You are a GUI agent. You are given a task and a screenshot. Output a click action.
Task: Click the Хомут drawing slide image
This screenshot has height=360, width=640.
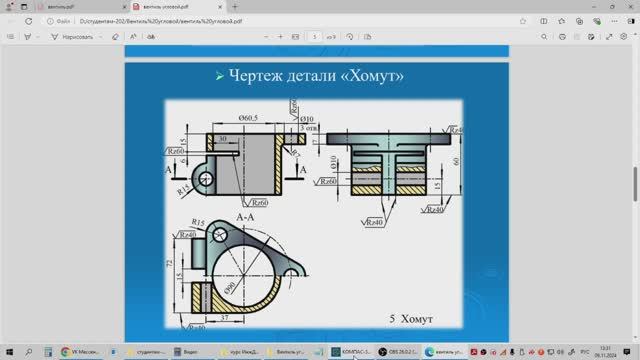point(314,214)
